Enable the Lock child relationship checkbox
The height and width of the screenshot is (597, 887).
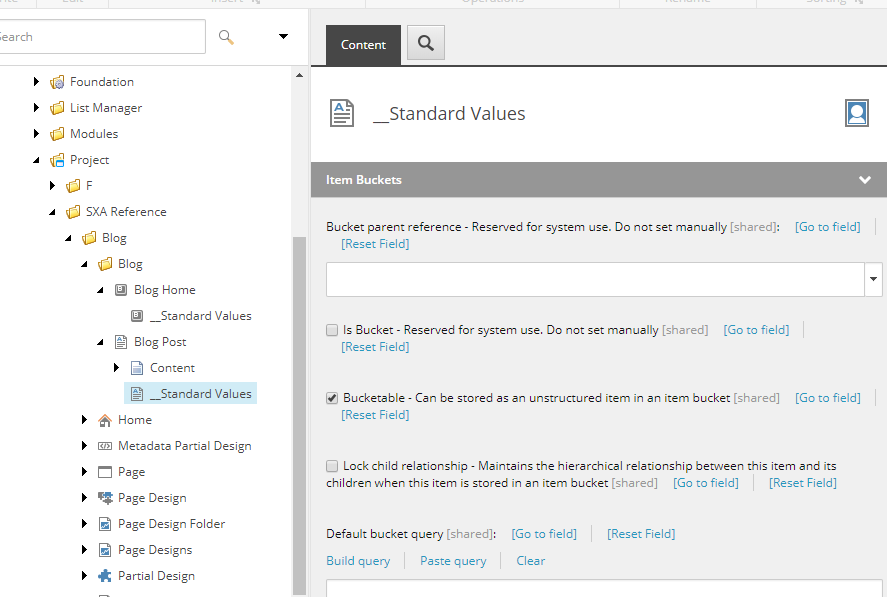332,466
